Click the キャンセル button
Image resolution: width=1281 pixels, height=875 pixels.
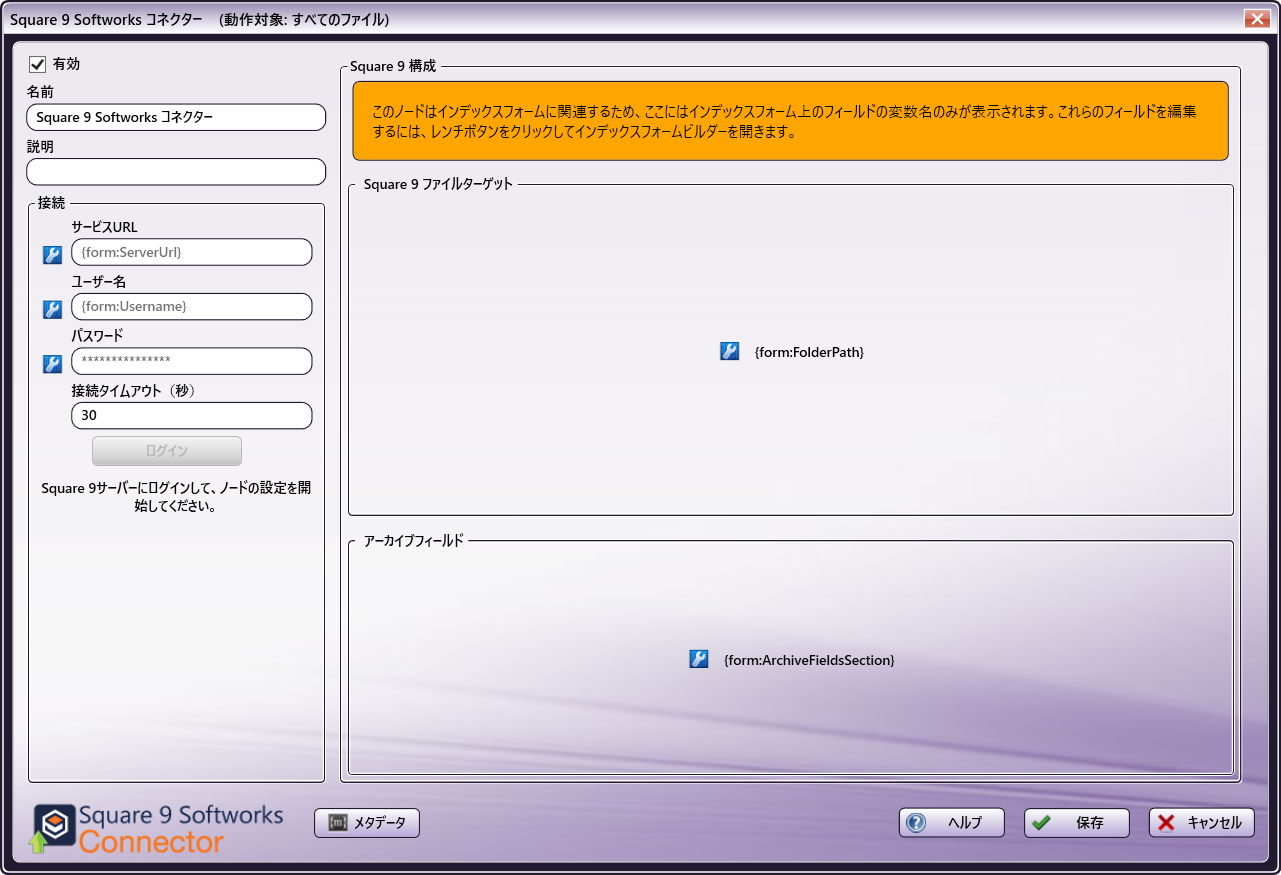pos(1202,823)
